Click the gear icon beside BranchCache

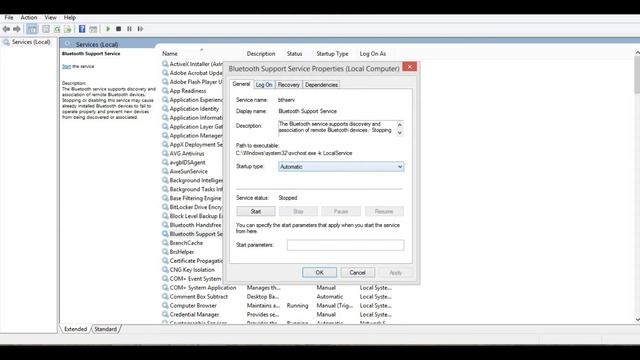point(165,243)
